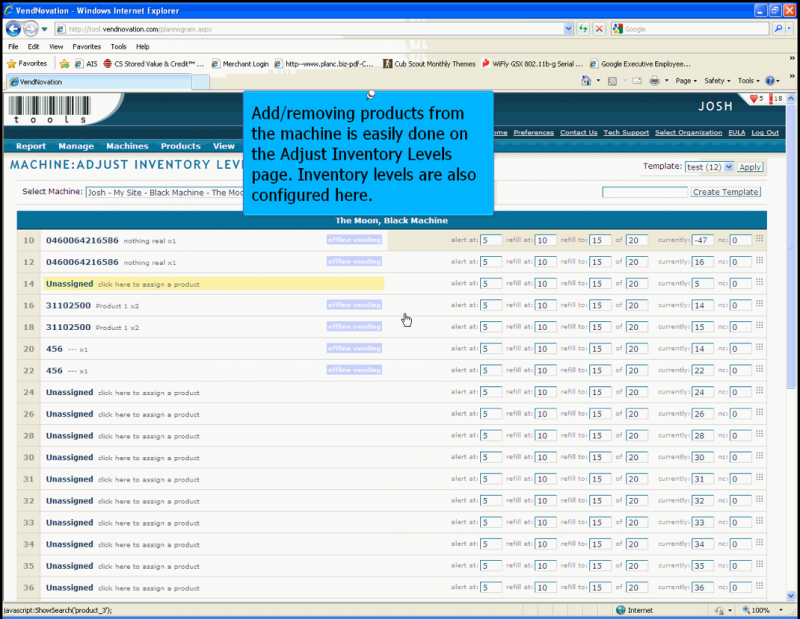Open the WiFly GSX 802.11b-g Serial favorite
Image resolution: width=800 pixels, height=619 pixels.
tap(532, 64)
